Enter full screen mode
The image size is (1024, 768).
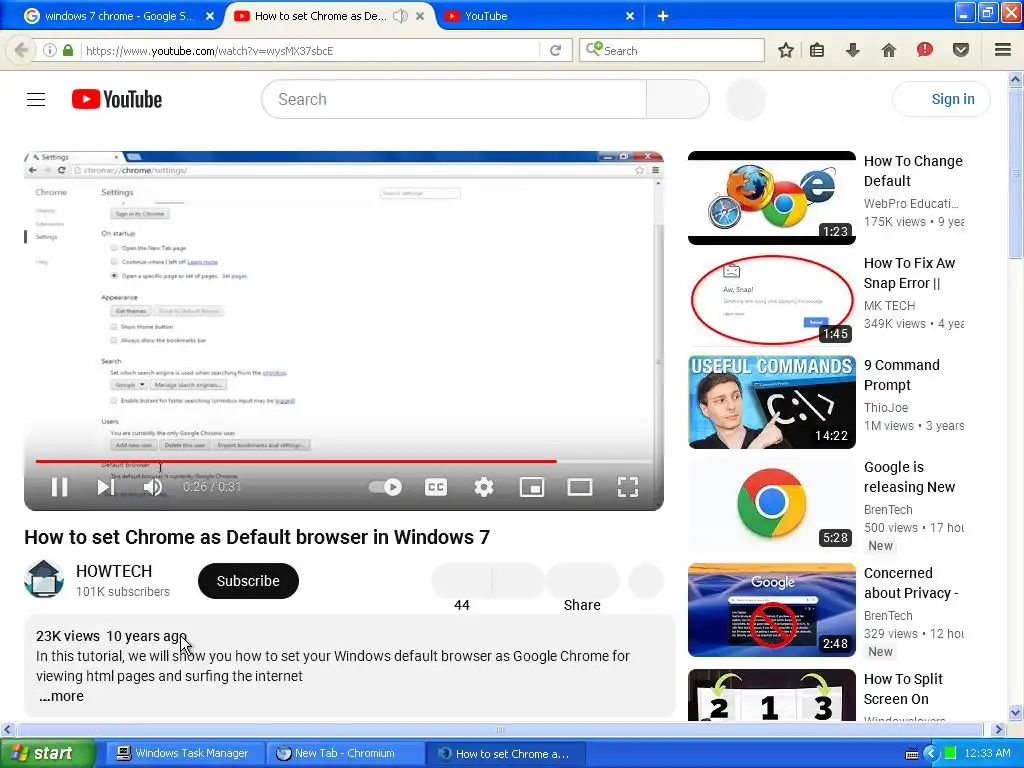pos(628,487)
